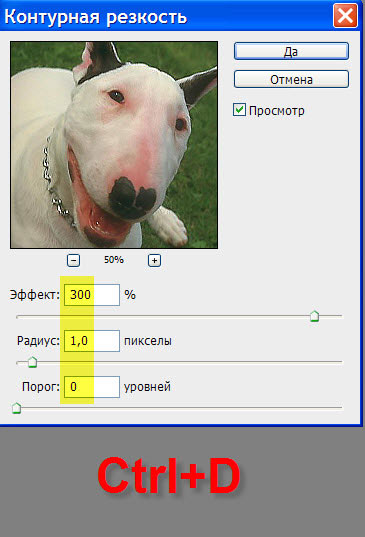The width and height of the screenshot is (365, 537).
Task: Click the Отмена button
Action: click(291, 79)
